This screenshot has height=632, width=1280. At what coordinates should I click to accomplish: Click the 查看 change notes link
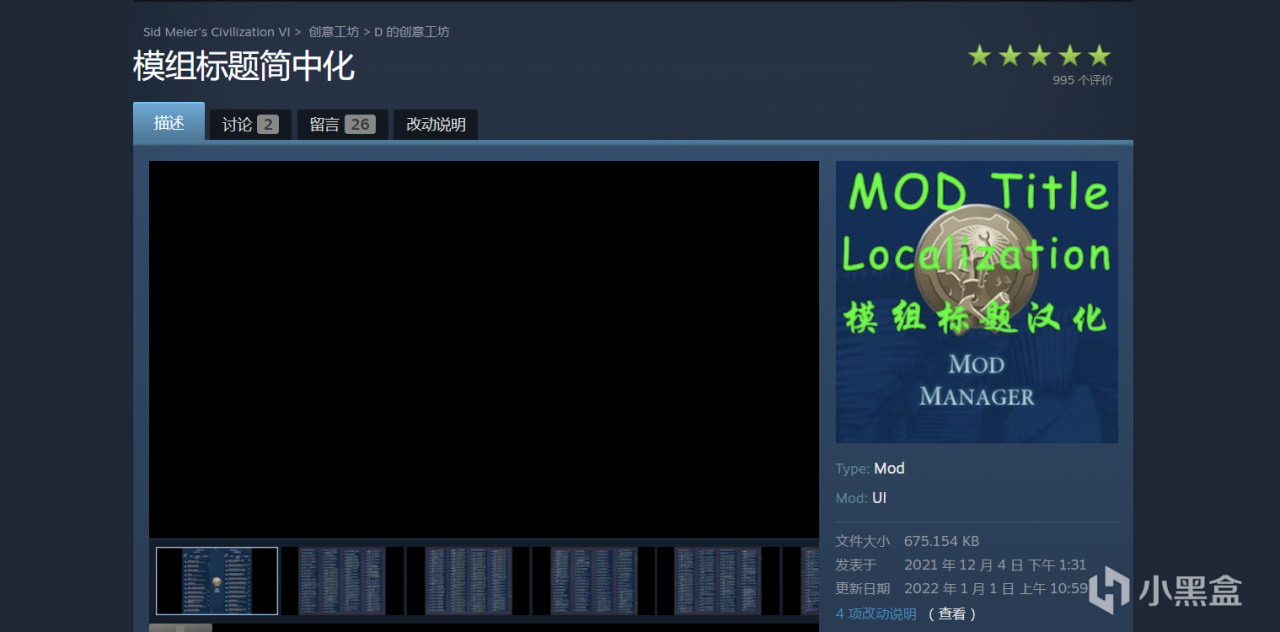pyautogui.click(x=952, y=614)
